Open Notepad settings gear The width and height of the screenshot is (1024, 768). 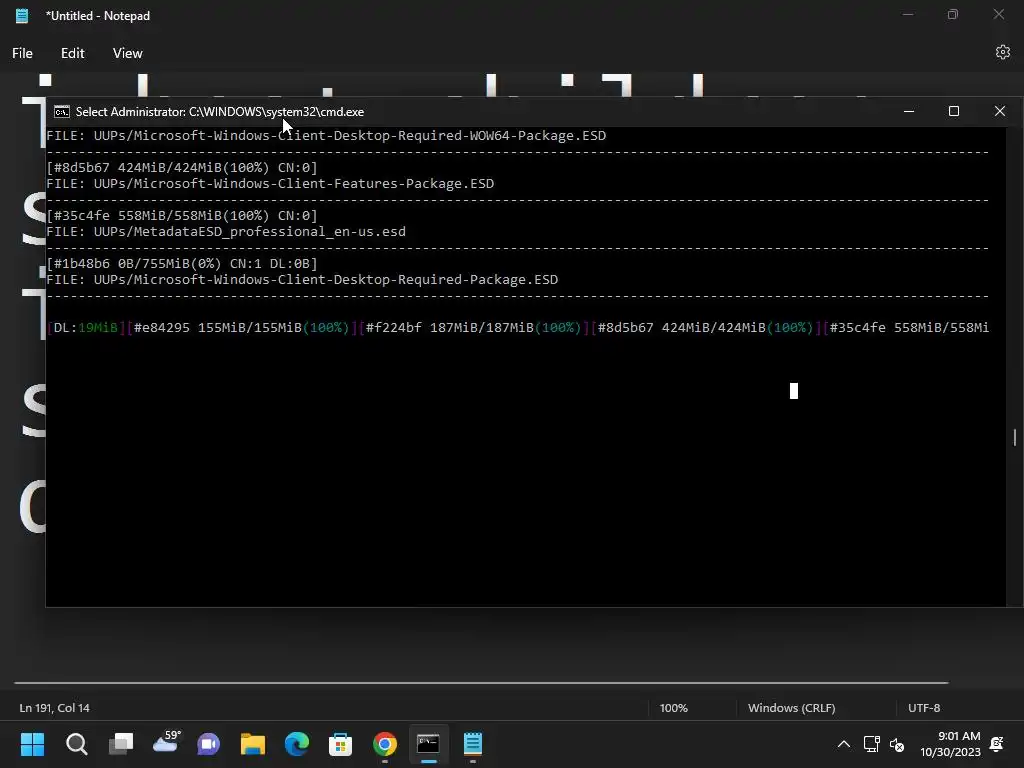[1002, 52]
